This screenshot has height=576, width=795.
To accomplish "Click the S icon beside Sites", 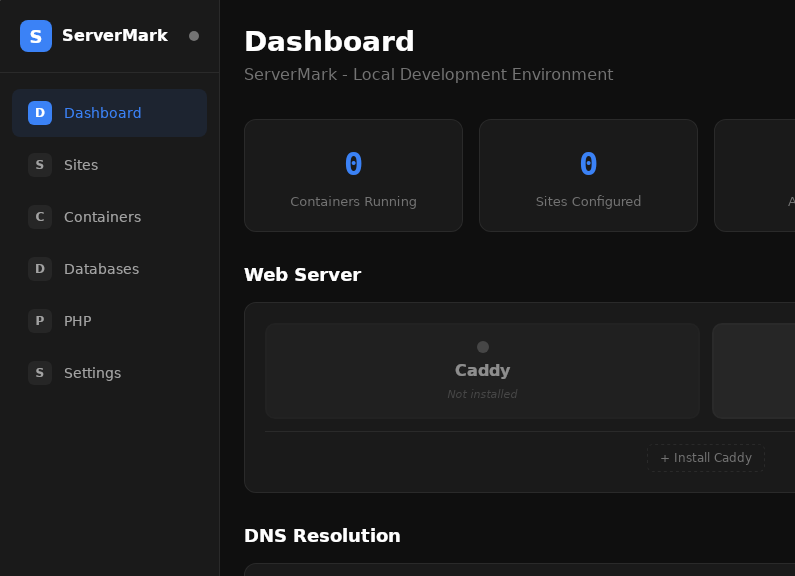I will coord(40,165).
